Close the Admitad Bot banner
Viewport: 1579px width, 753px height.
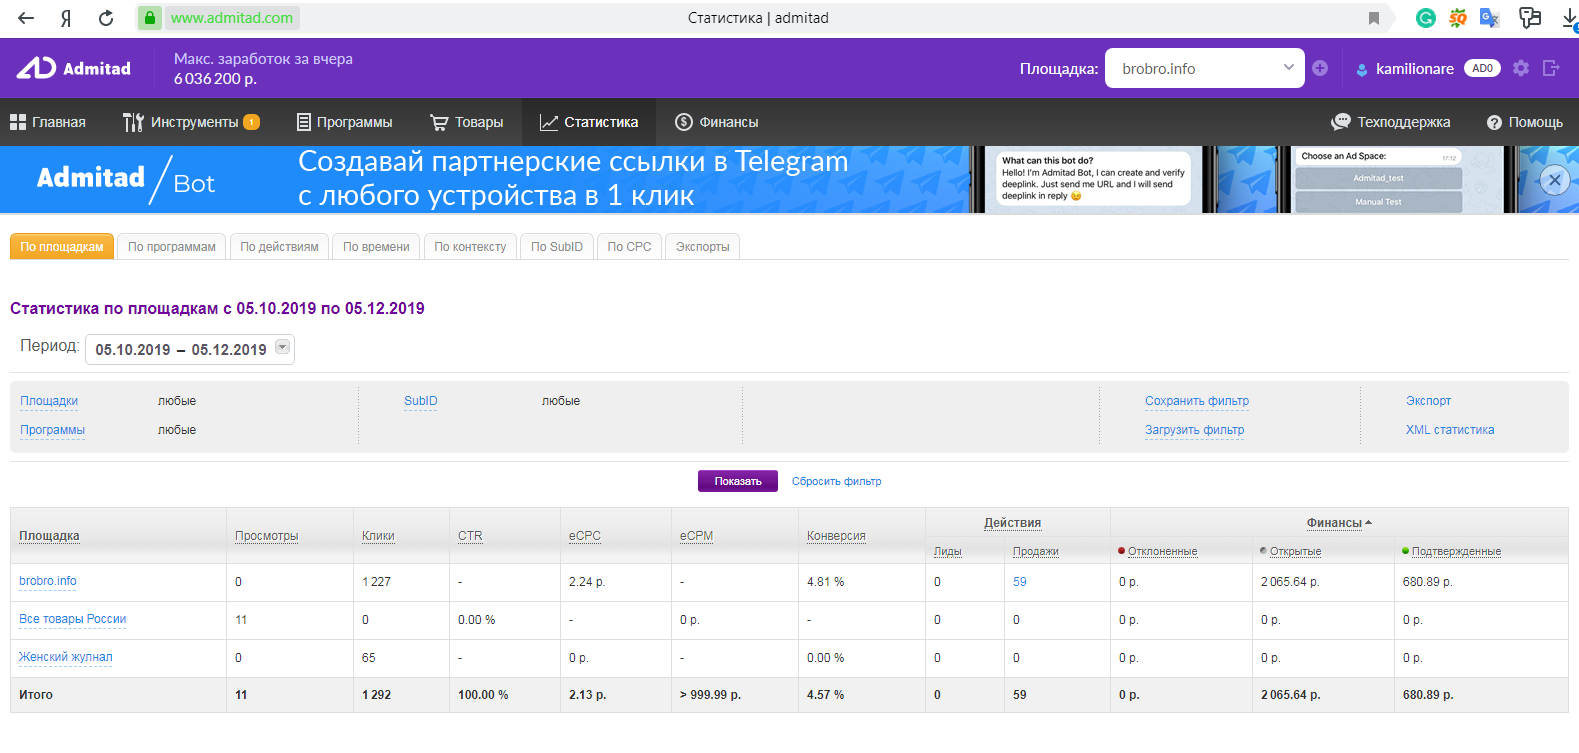[1553, 180]
